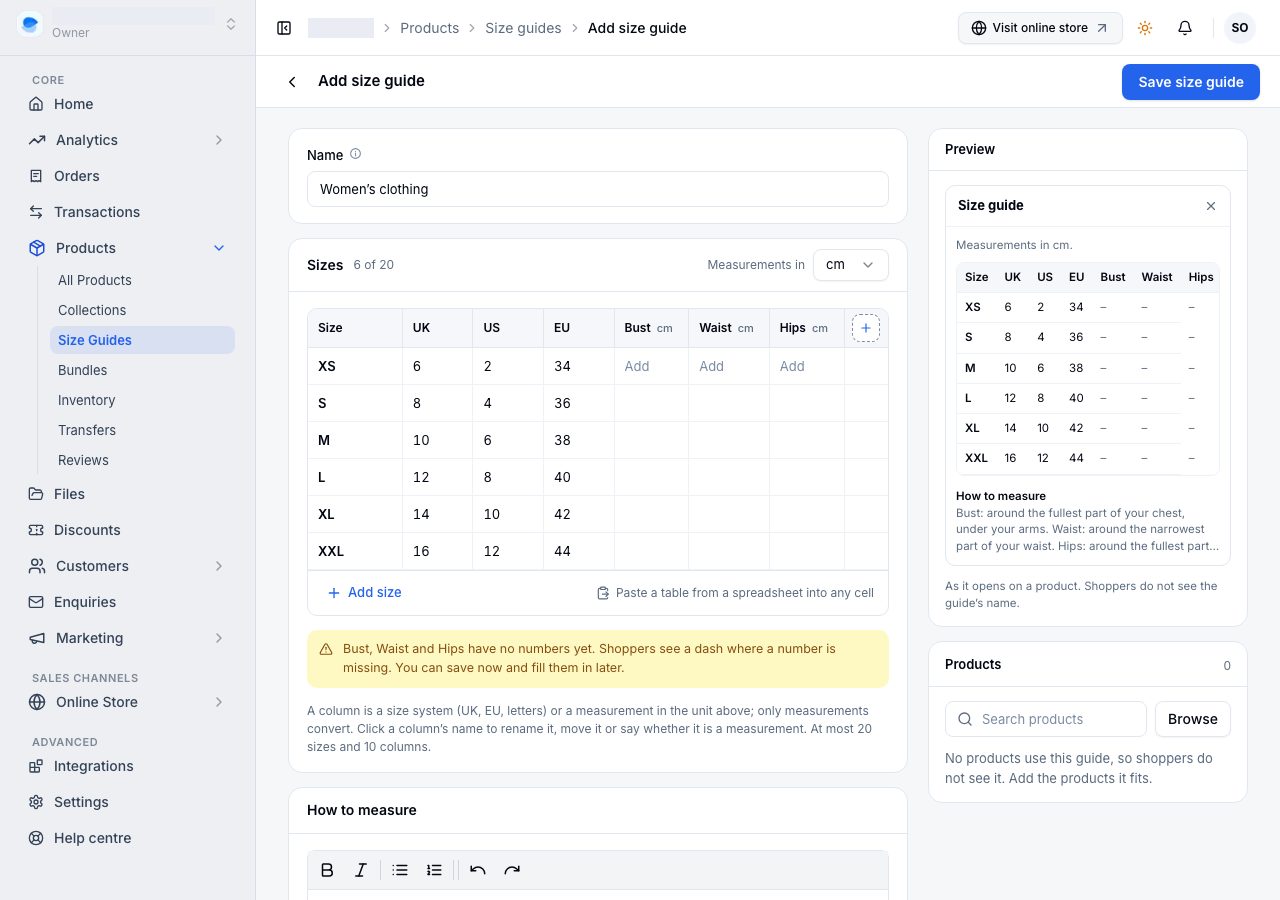Close the Size guide preview
The width and height of the screenshot is (1280, 900).
click(1211, 206)
